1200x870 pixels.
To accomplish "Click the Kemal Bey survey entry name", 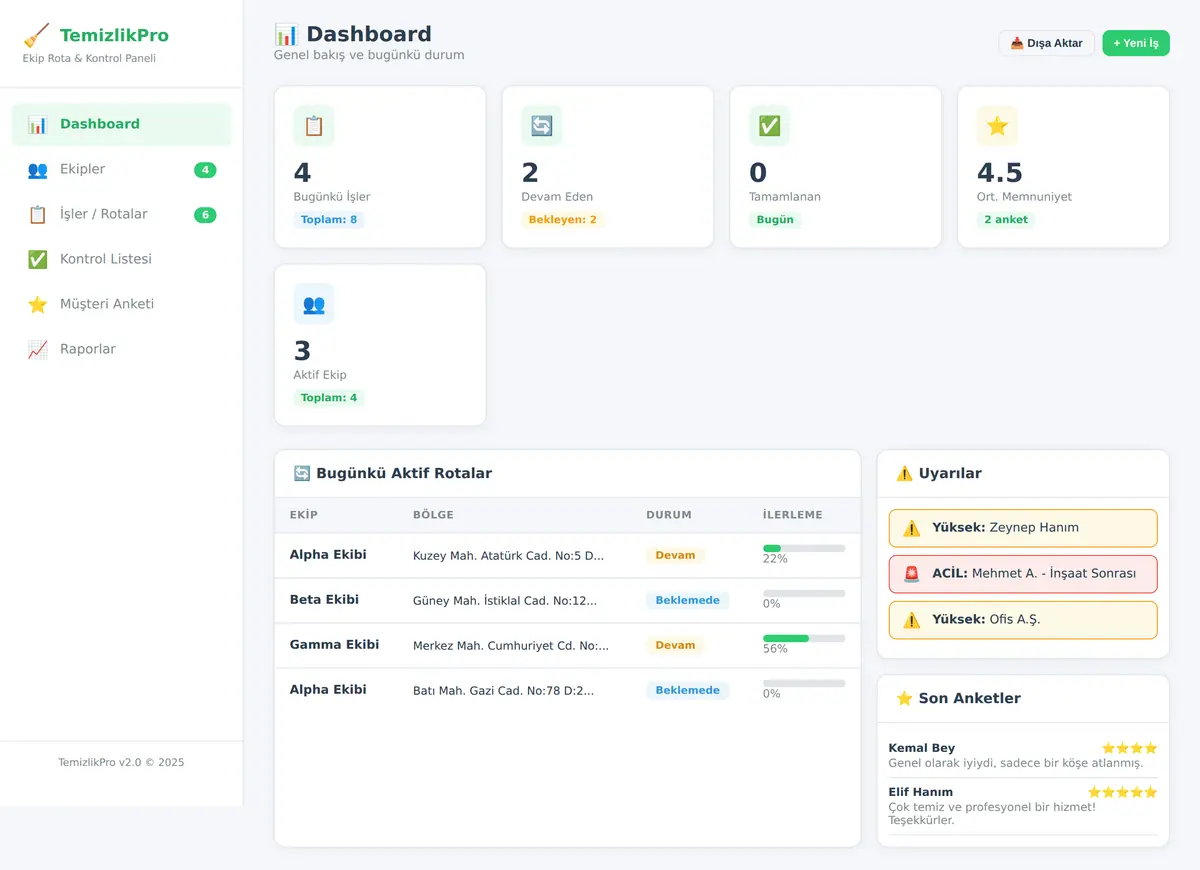I will (922, 748).
